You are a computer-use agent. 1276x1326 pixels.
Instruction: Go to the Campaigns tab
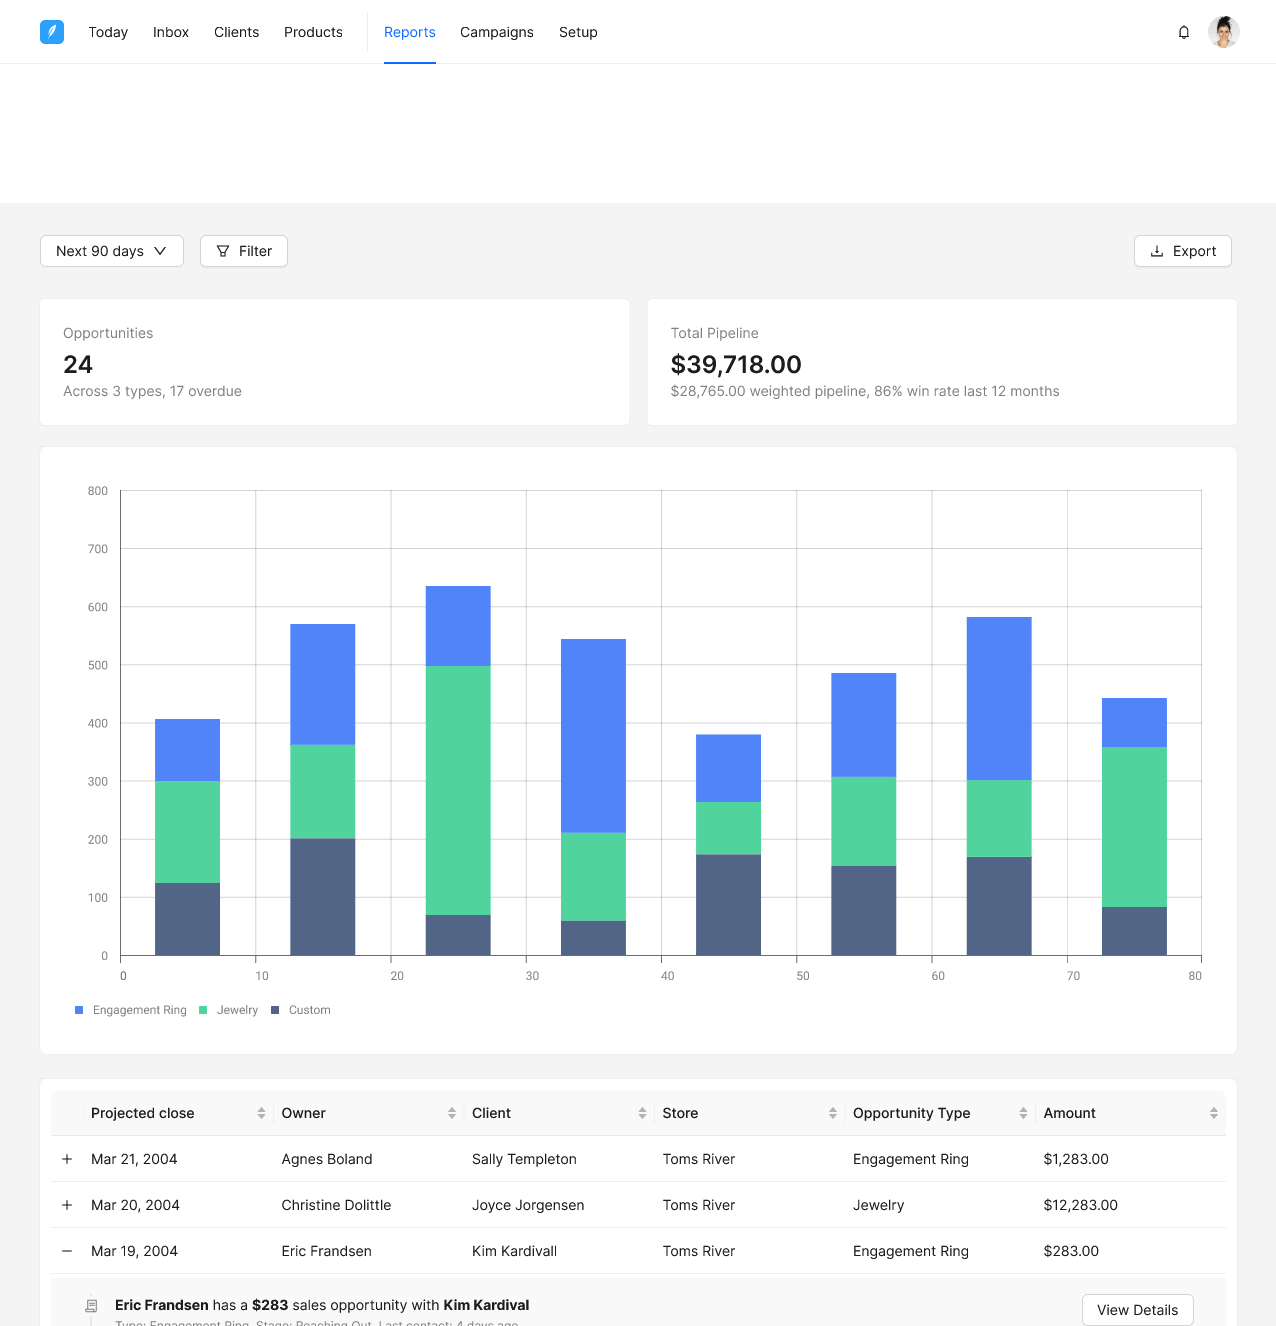pyautogui.click(x=497, y=32)
